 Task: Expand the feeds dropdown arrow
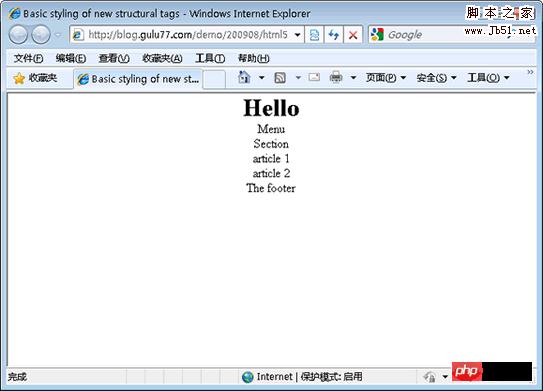(298, 78)
